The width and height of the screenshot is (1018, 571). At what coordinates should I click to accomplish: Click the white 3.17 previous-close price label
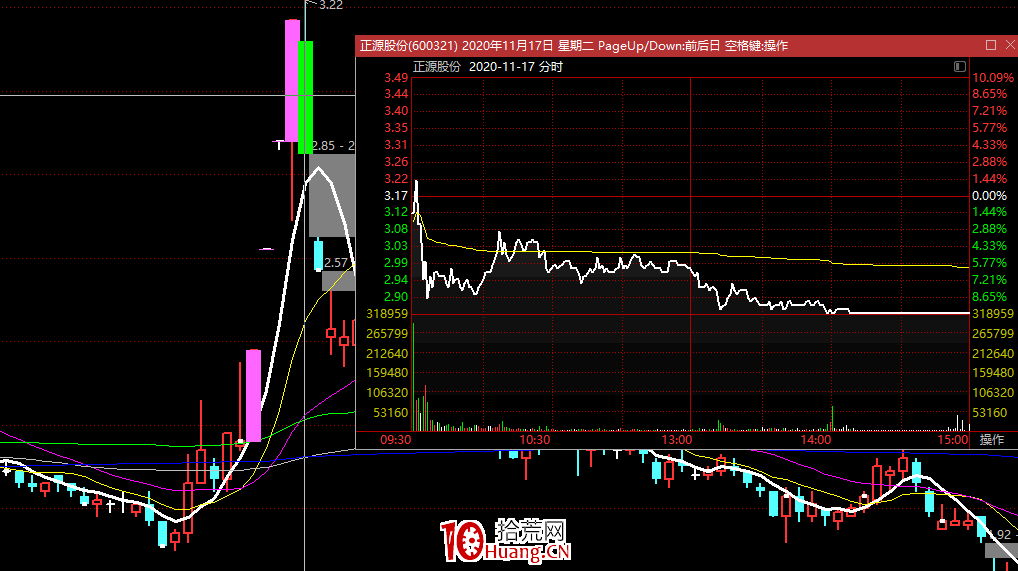click(x=396, y=196)
